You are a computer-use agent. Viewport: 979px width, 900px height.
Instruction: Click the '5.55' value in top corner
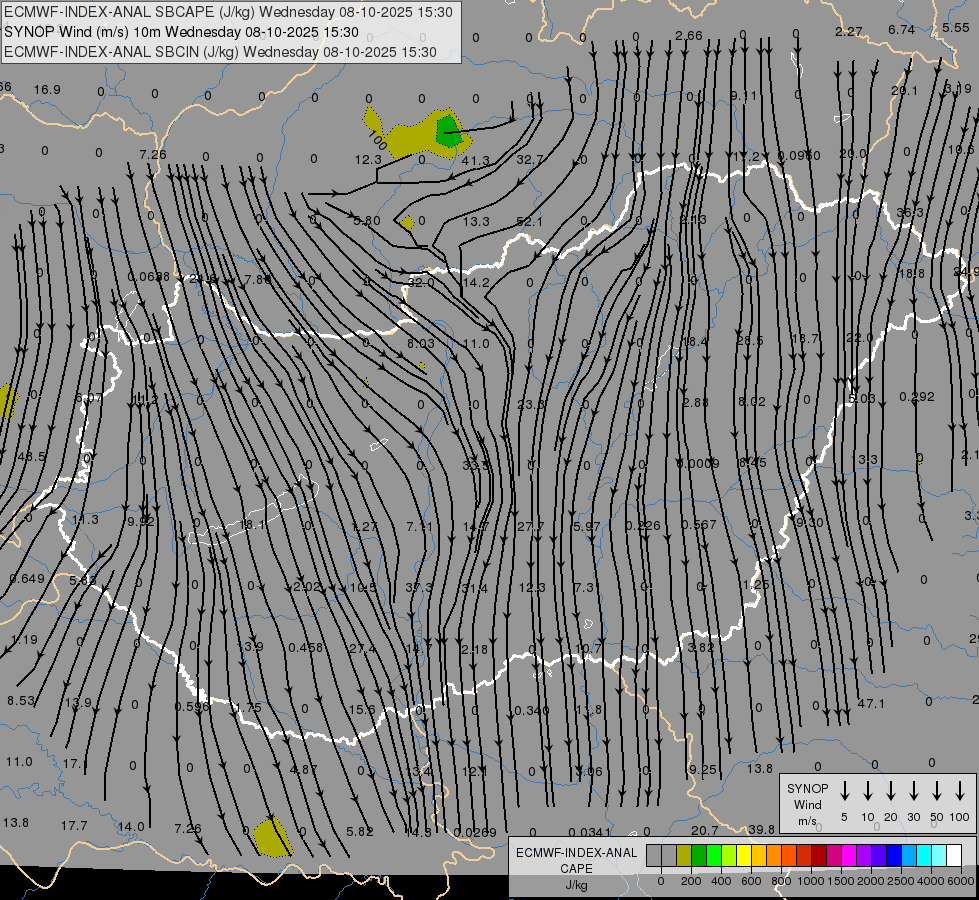[956, 27]
